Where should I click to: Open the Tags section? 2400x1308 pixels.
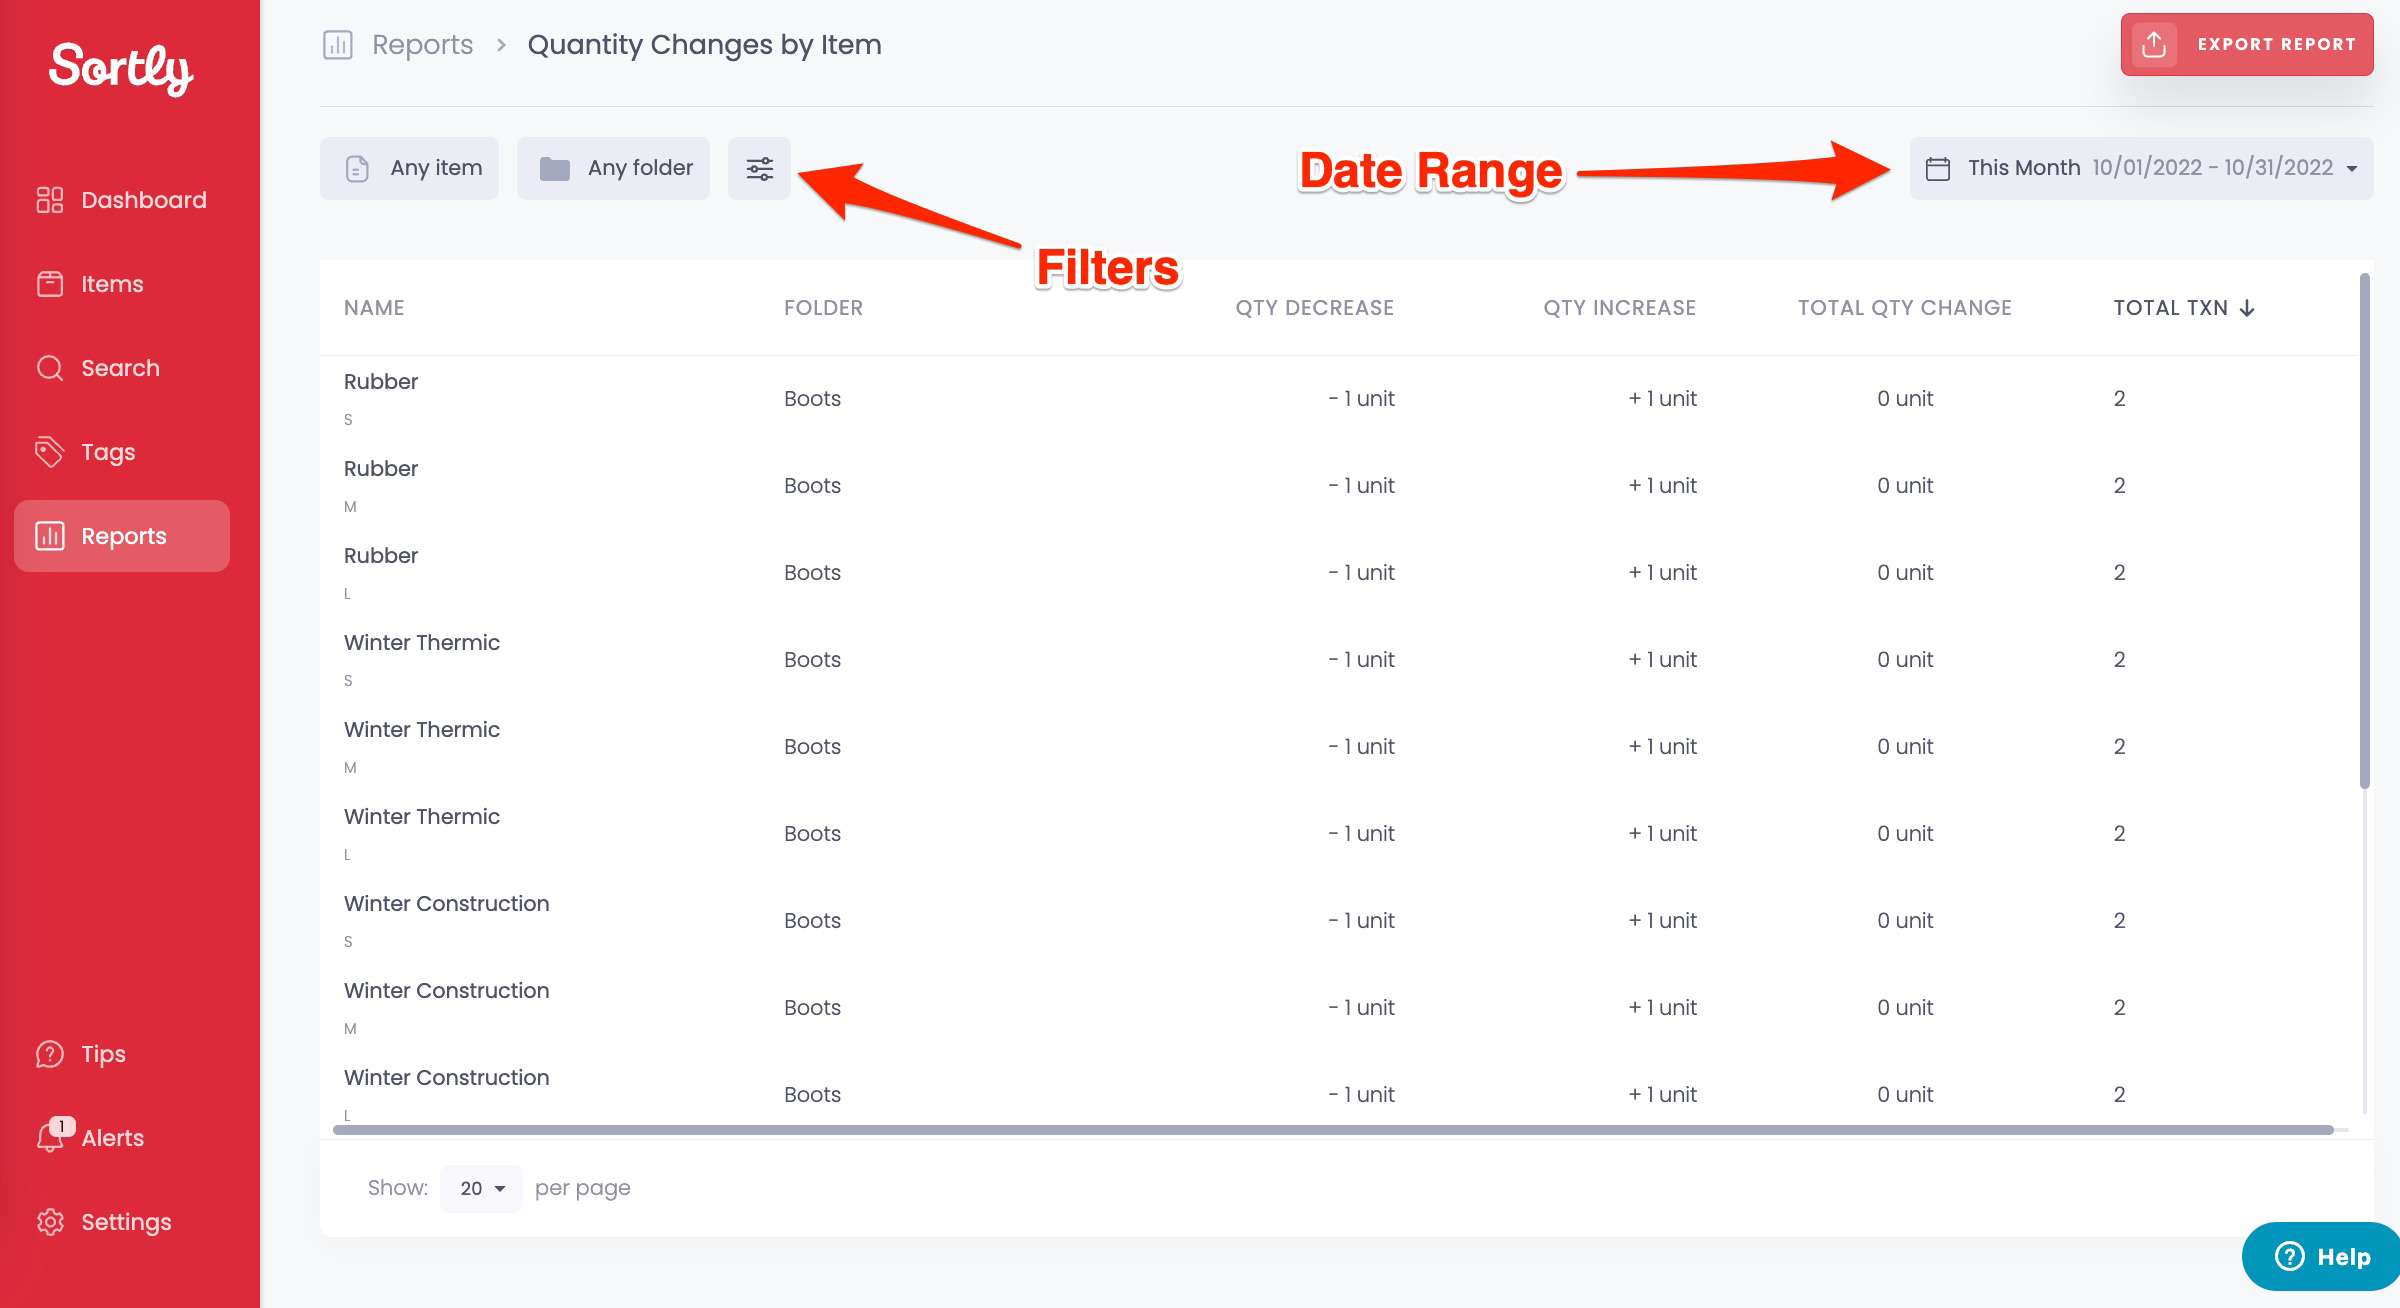[122, 452]
